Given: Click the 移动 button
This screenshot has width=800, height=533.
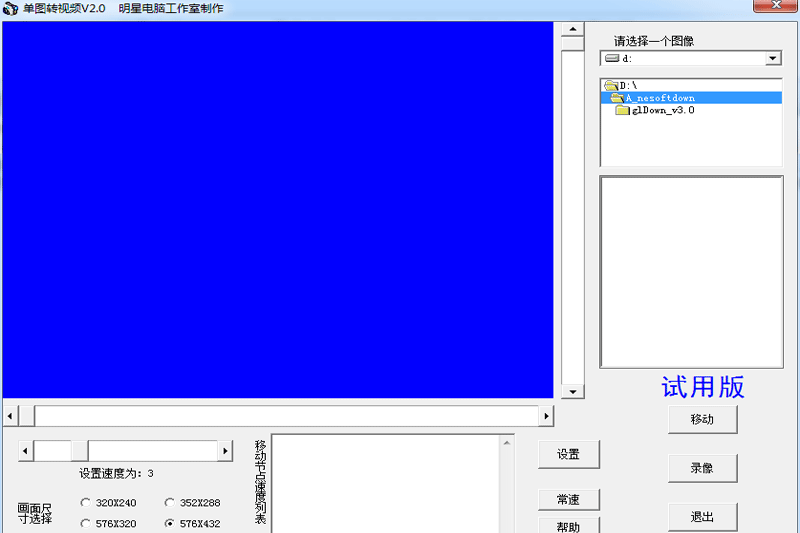Looking at the screenshot, I should pyautogui.click(x=703, y=419).
